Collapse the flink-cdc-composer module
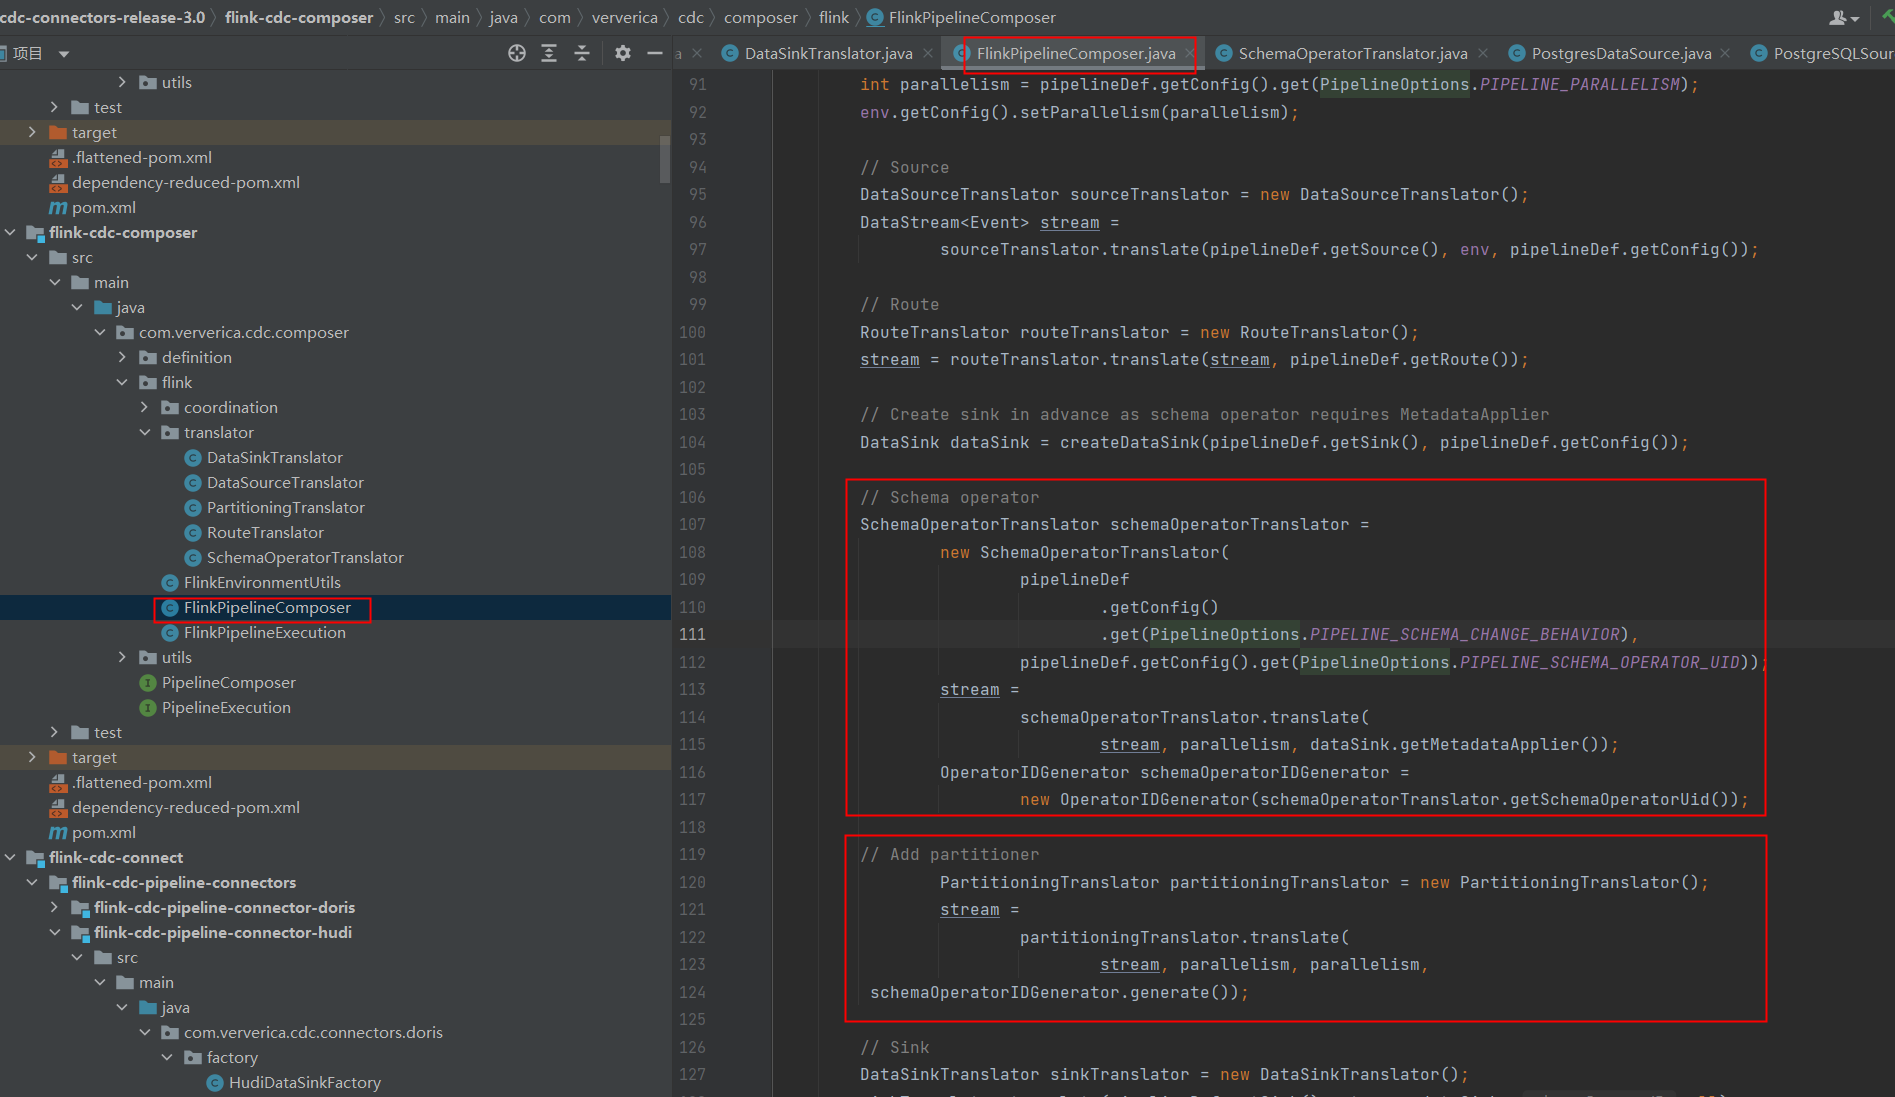 pos(10,232)
